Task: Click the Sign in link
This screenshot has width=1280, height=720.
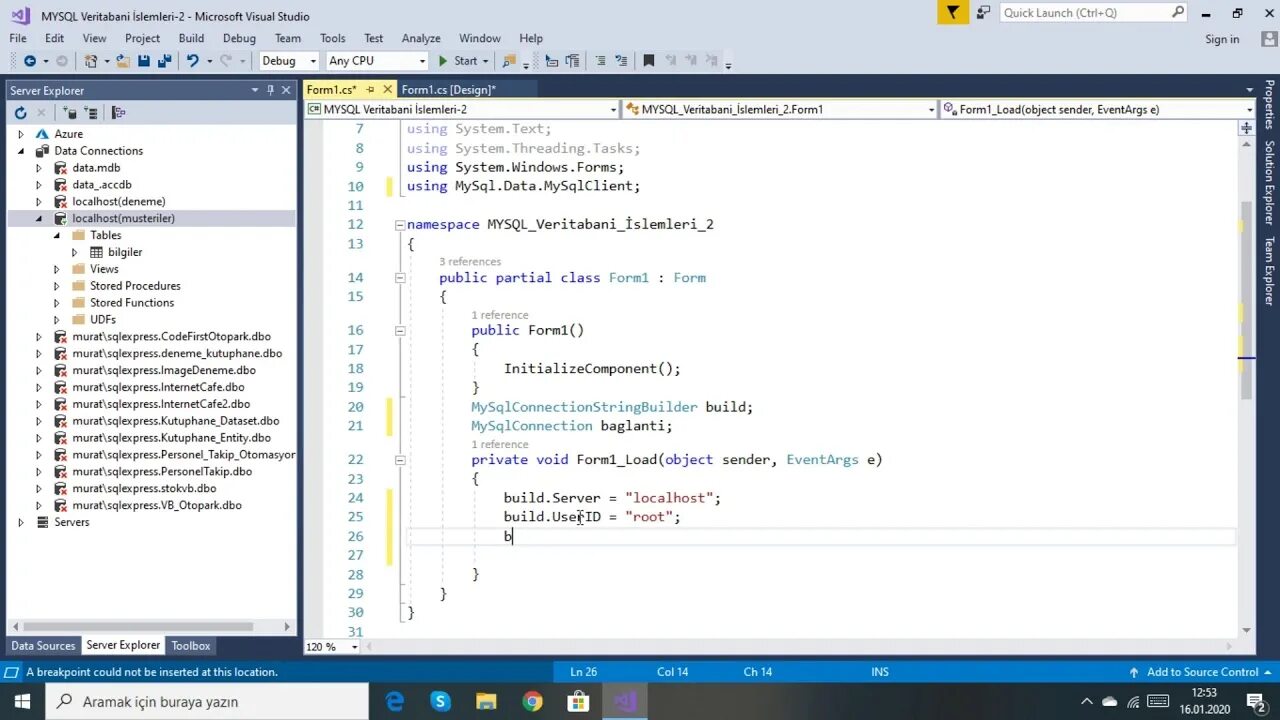Action: point(1222,39)
